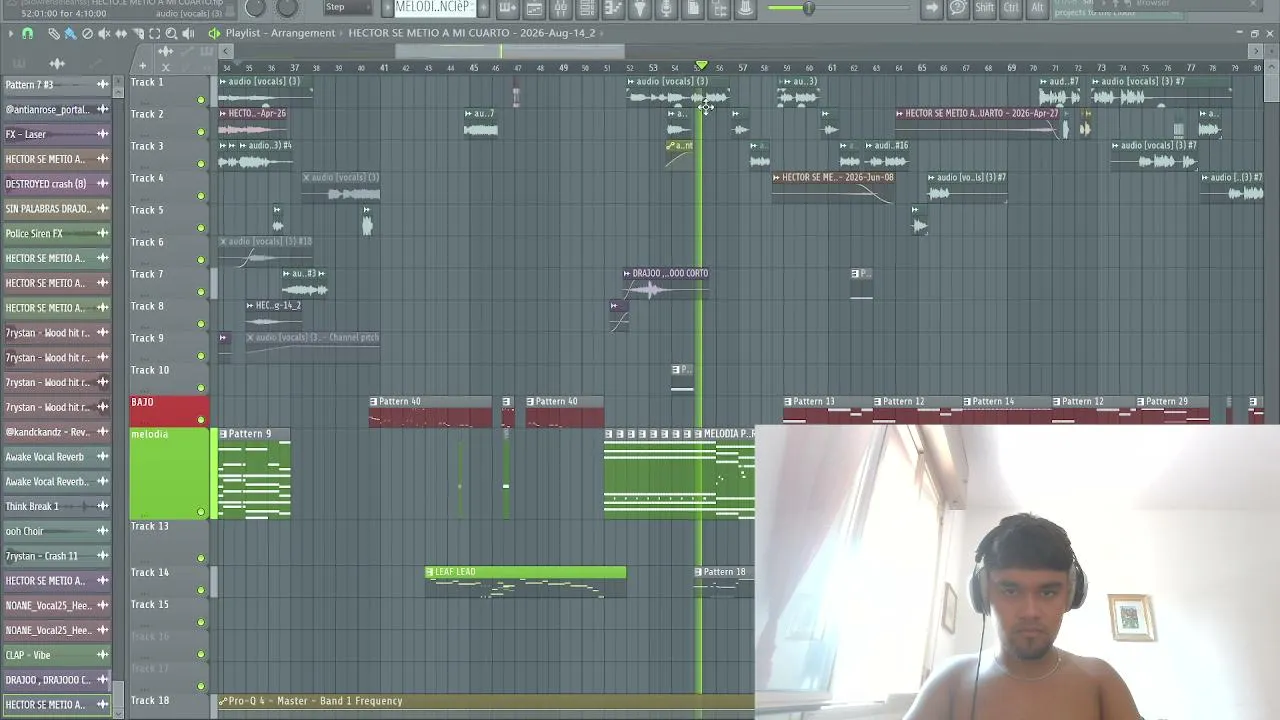Click the audio-clips filter icon above the picker

click(57, 64)
